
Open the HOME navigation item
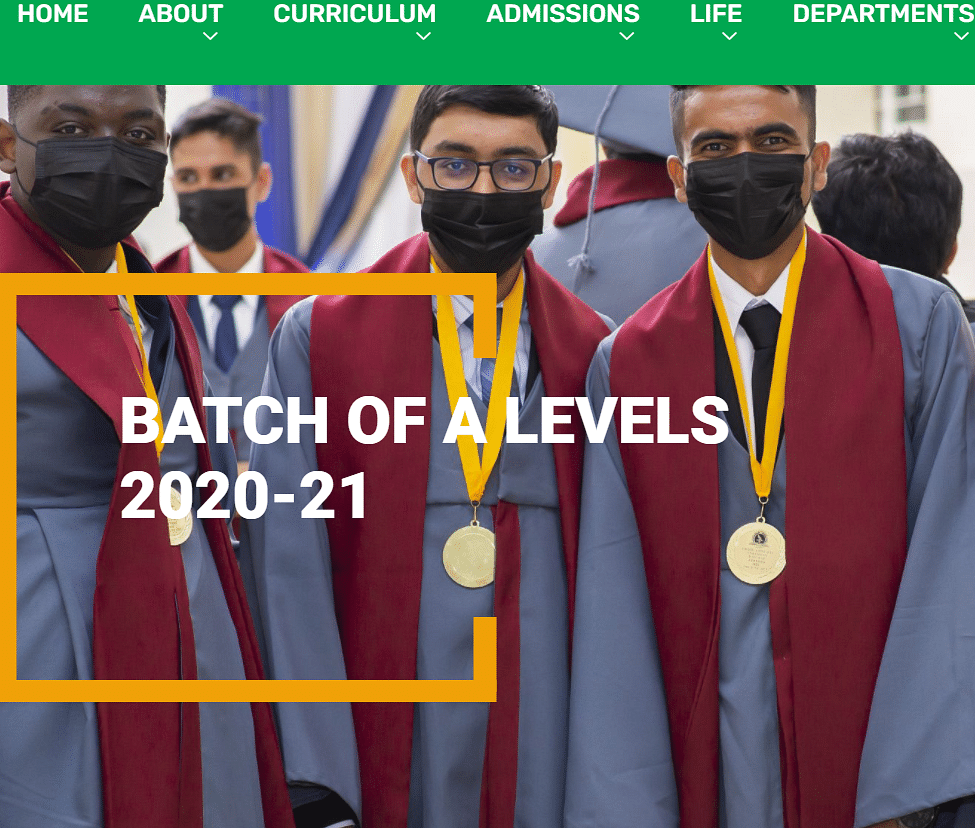click(53, 14)
